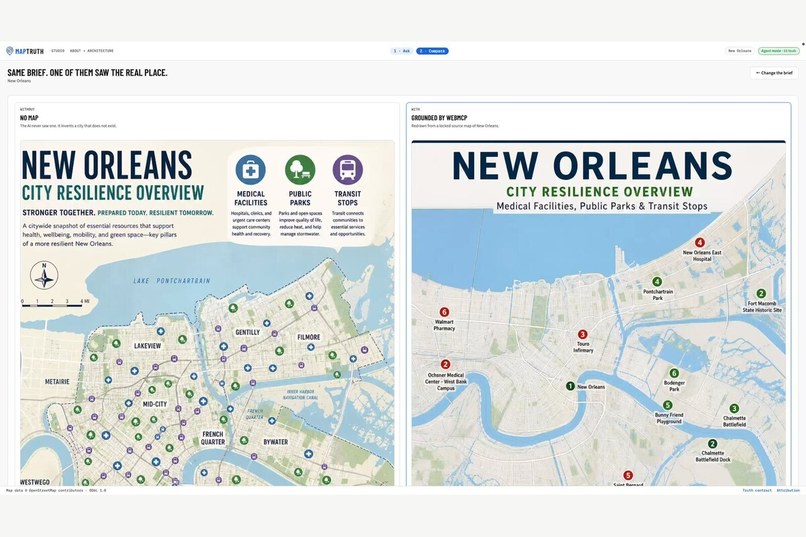Click the Transit Stops legend icon
This screenshot has width=806, height=537.
(347, 170)
